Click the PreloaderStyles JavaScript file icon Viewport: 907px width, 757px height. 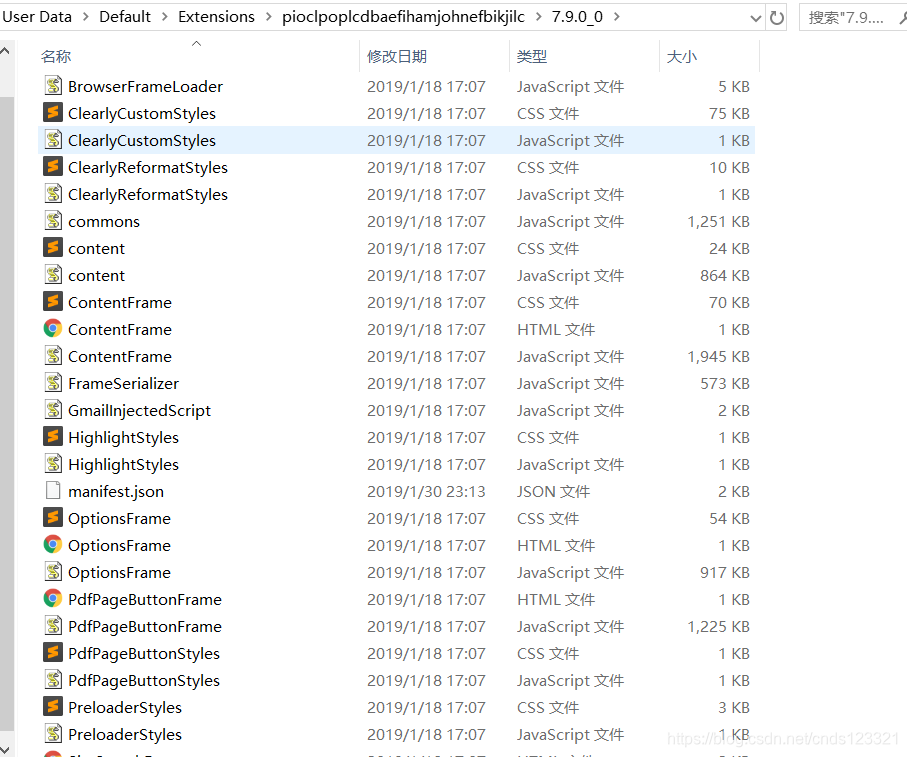(x=53, y=733)
